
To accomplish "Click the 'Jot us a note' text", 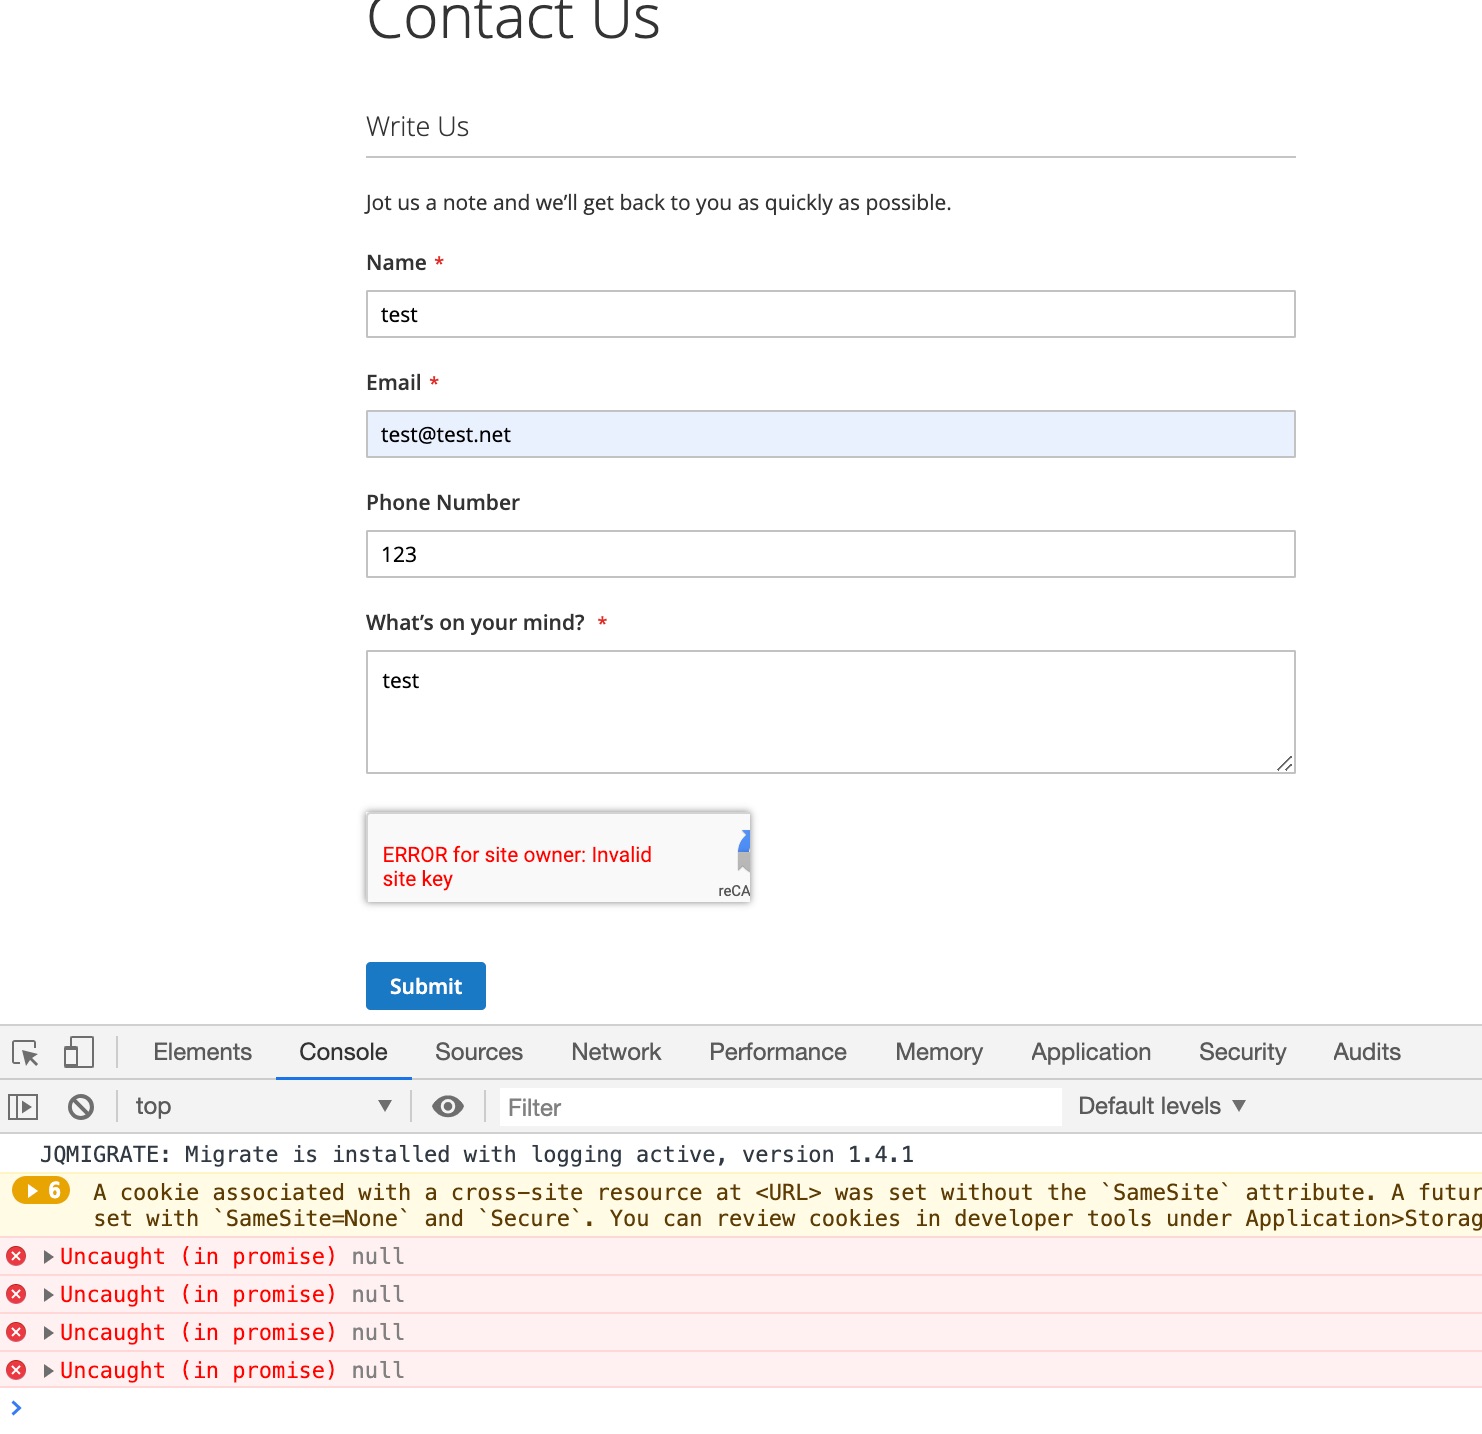I will pos(658,203).
